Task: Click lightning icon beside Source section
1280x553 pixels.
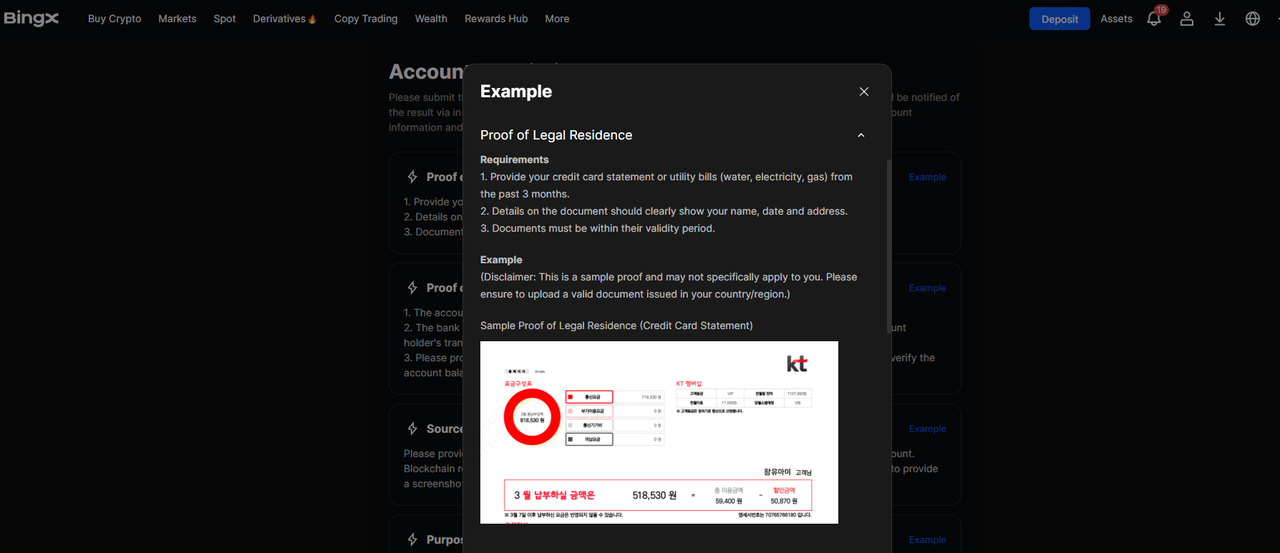Action: pos(412,429)
